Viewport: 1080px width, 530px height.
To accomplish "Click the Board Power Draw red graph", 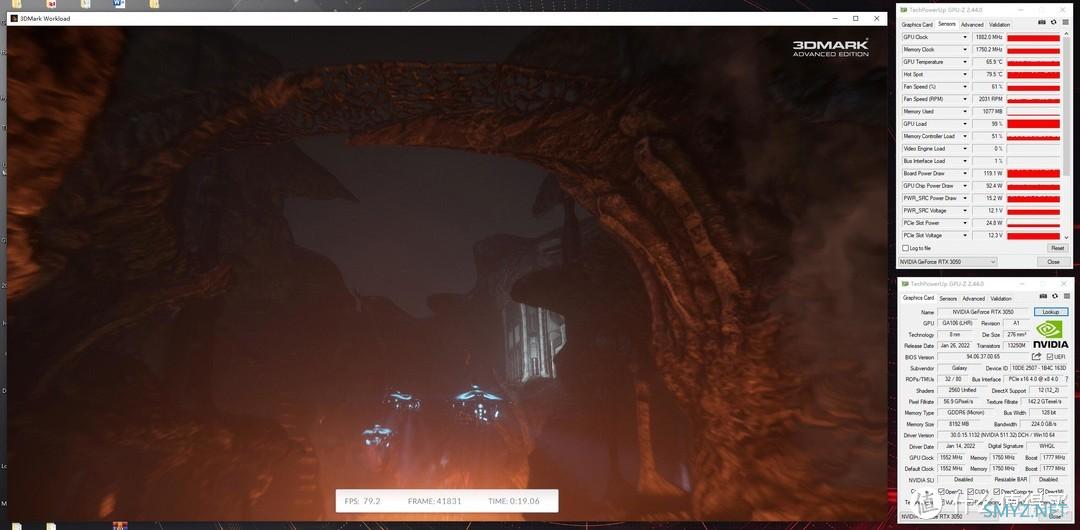I will pos(1033,174).
